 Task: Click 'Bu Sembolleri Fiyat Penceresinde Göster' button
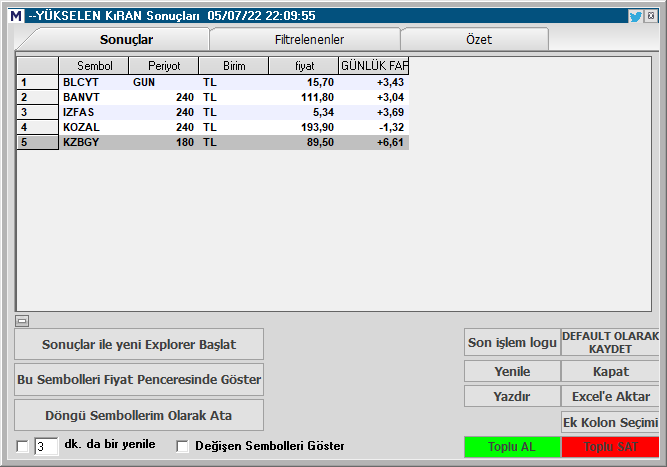coord(139,379)
